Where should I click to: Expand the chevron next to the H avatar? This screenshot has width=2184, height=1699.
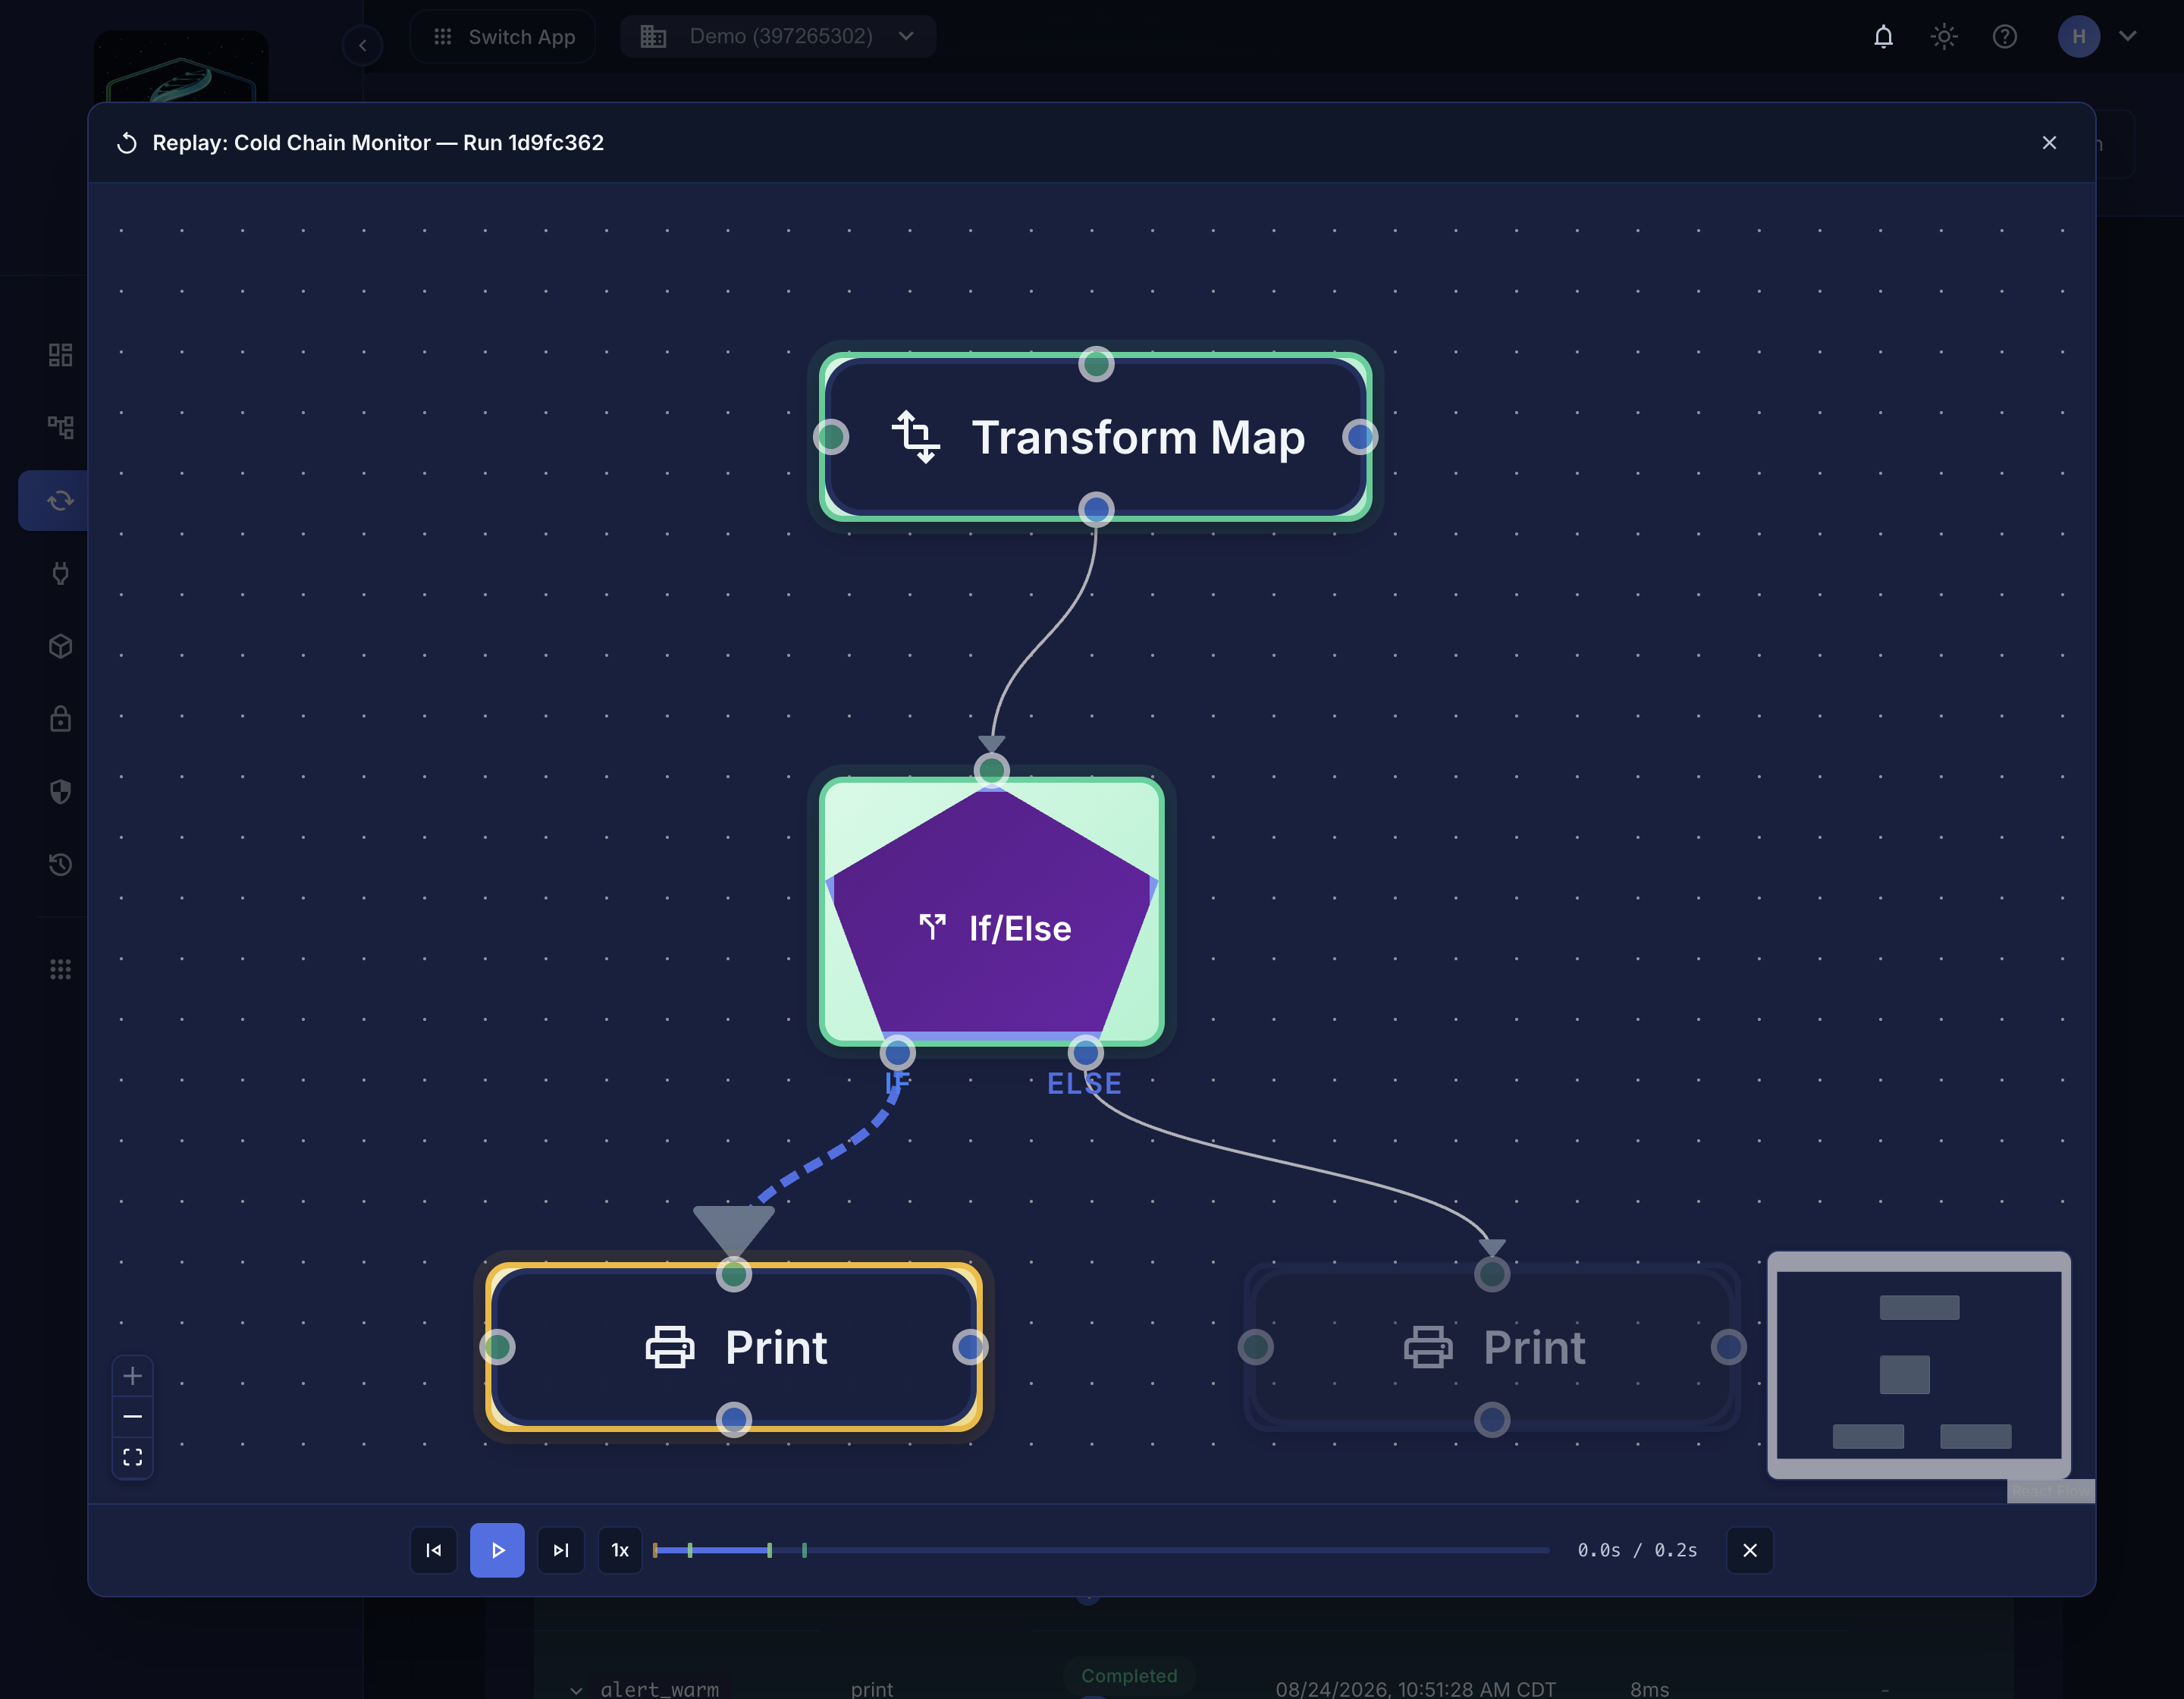tap(2128, 37)
